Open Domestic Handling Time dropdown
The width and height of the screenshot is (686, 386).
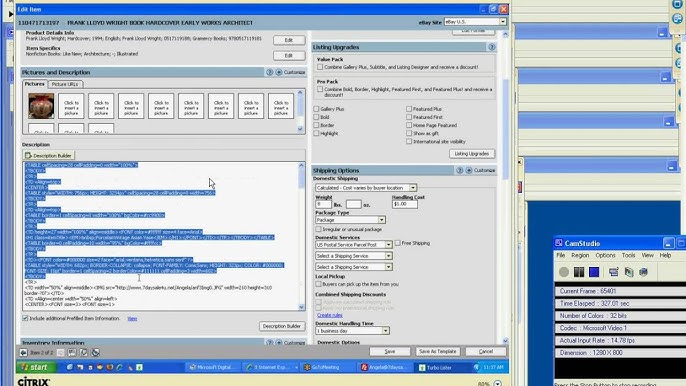[385, 331]
